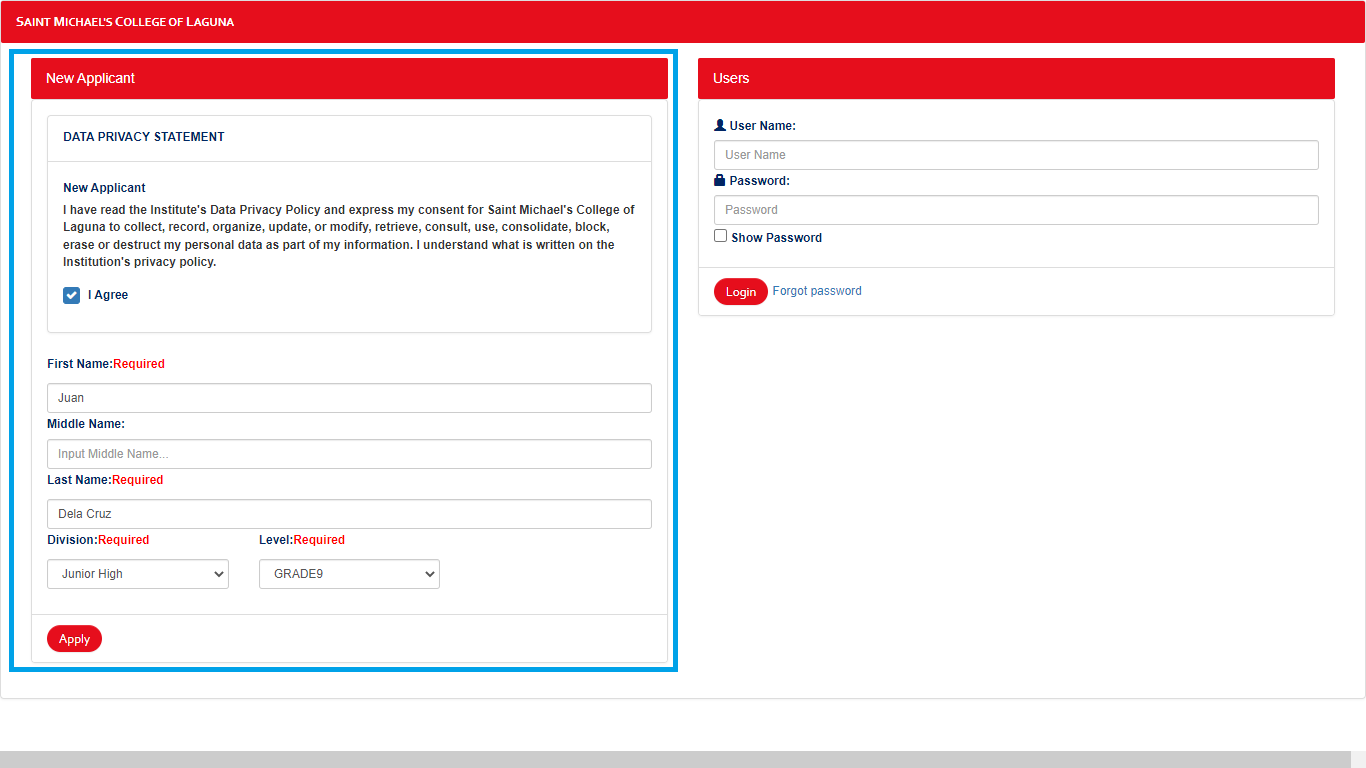The image size is (1366, 768).
Task: Click the user silhouette icon beside User Name
Action: pyautogui.click(x=719, y=125)
